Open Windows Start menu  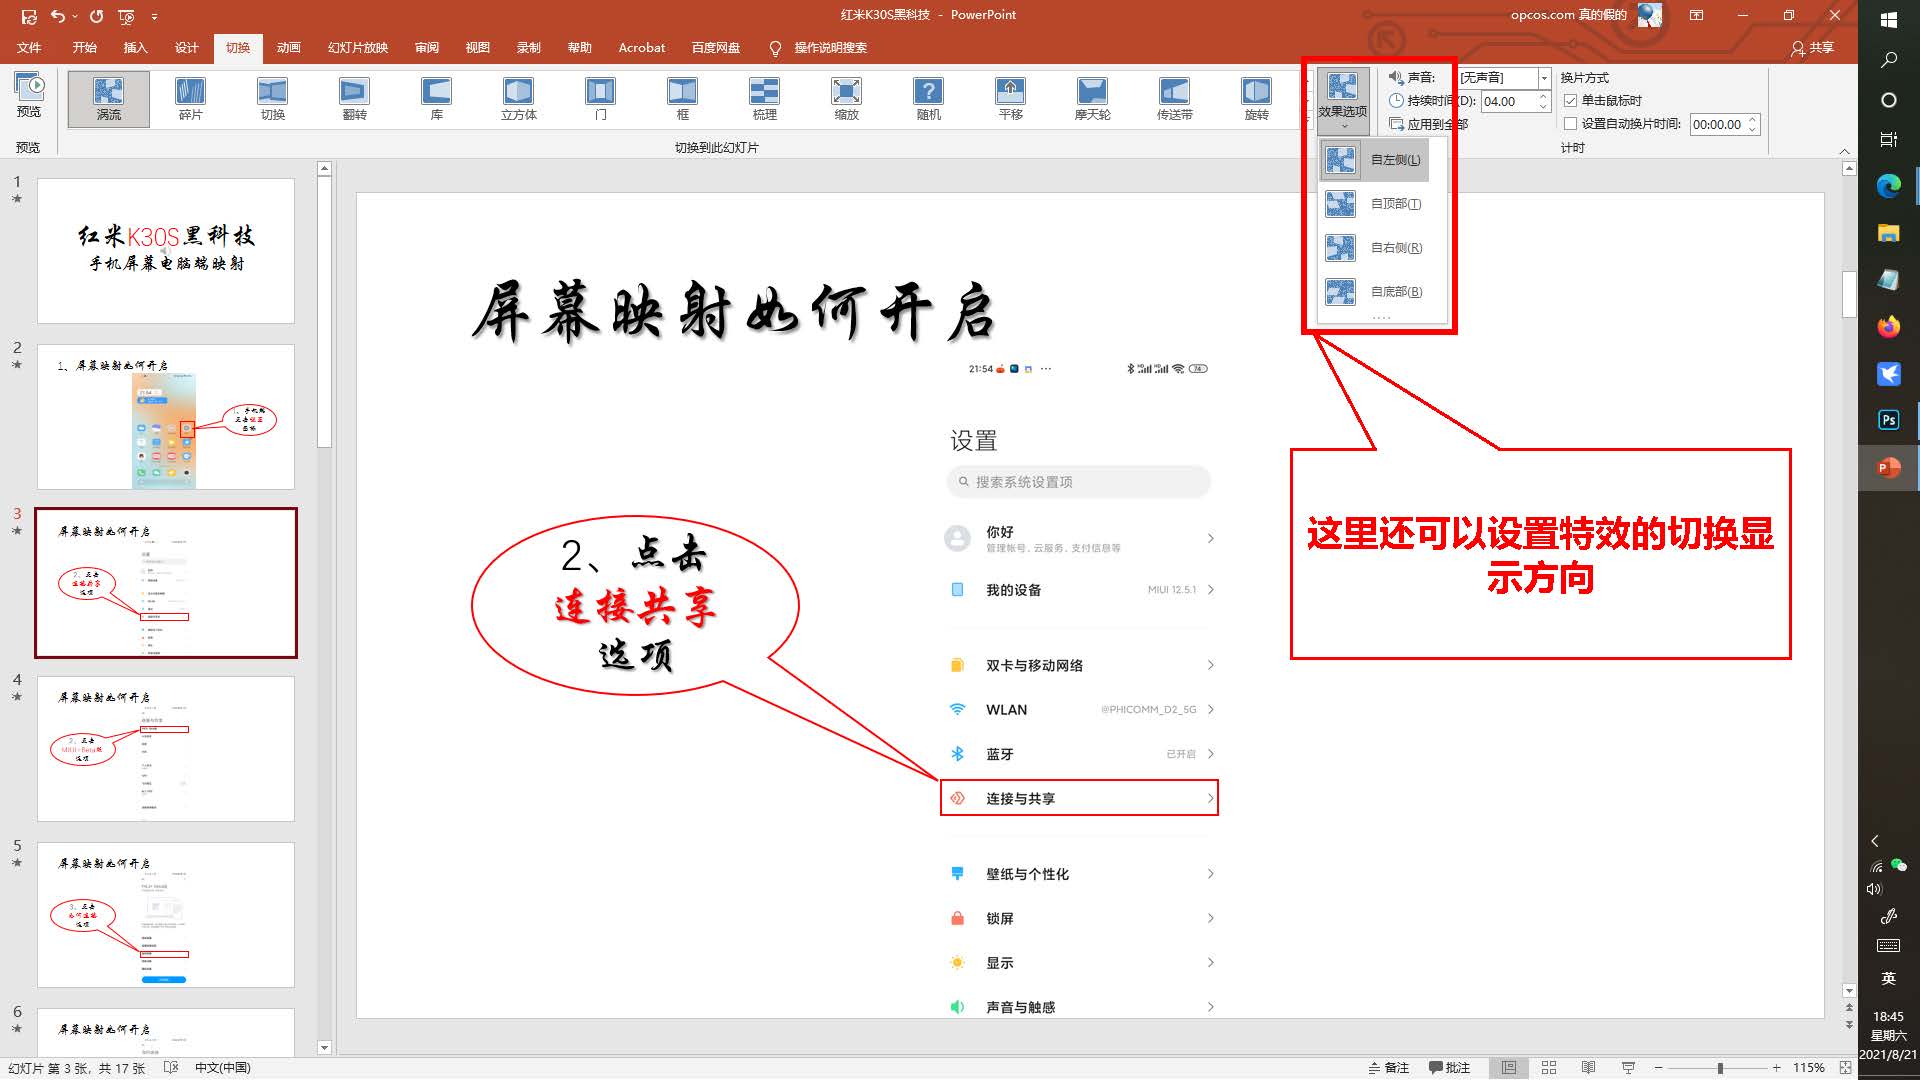(1888, 19)
